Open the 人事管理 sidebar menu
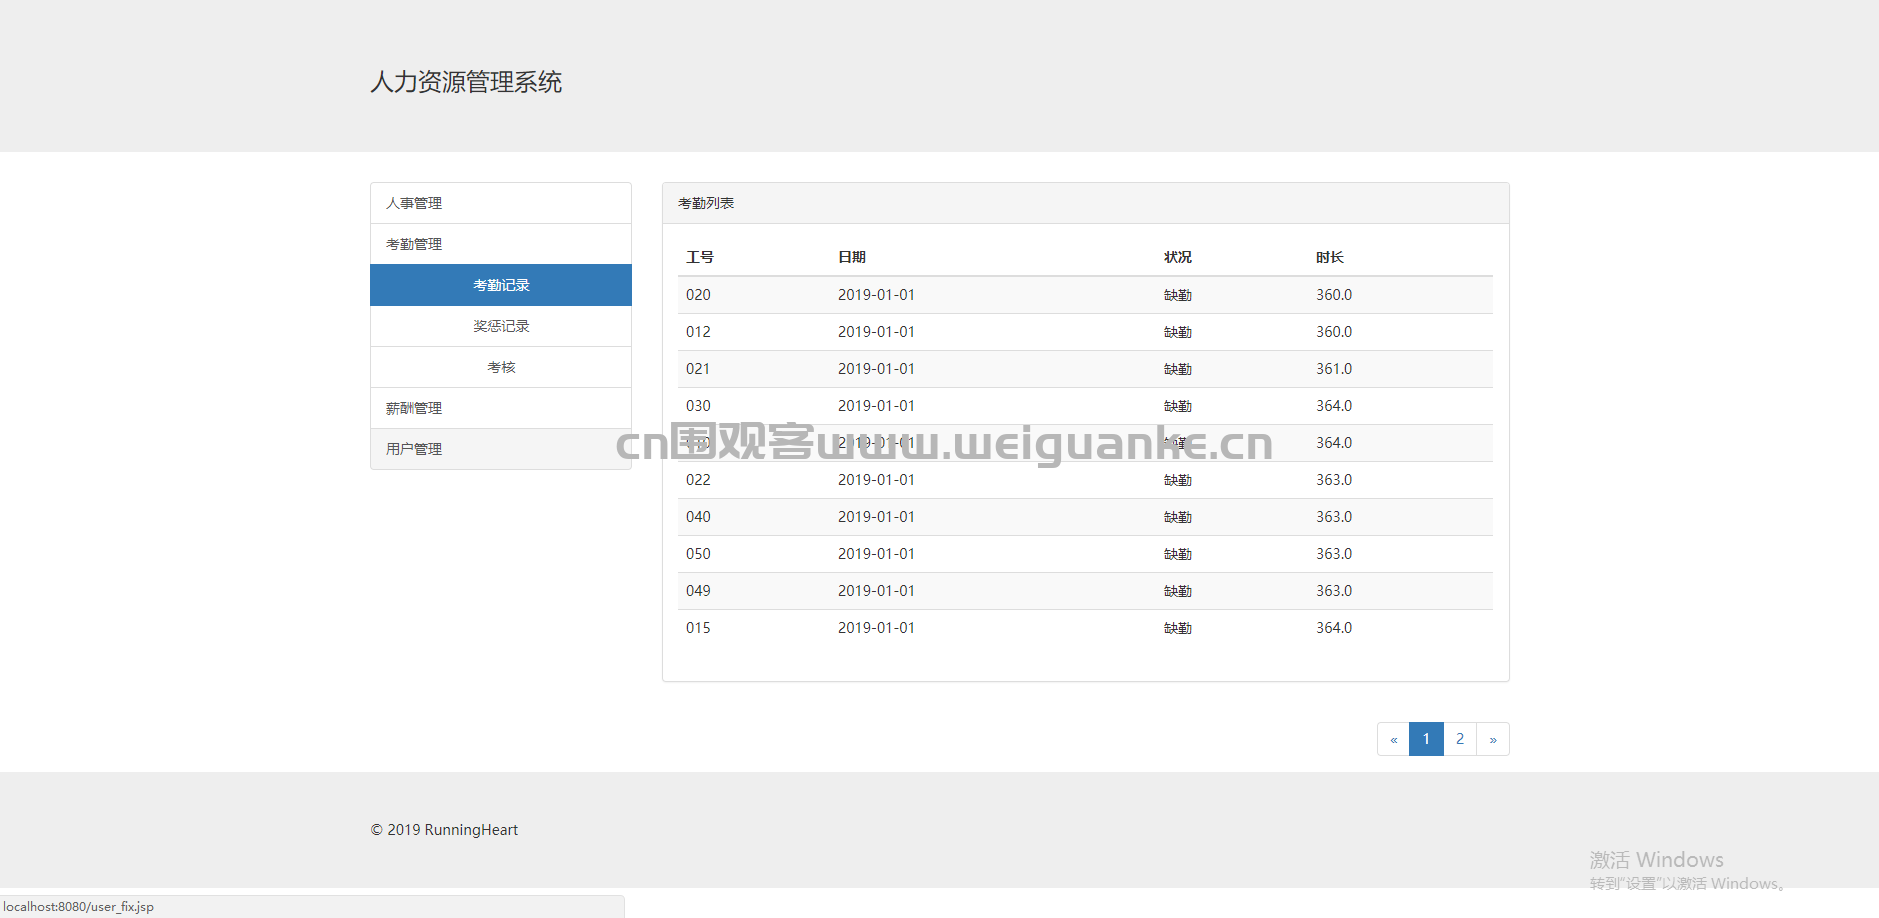 (x=414, y=203)
